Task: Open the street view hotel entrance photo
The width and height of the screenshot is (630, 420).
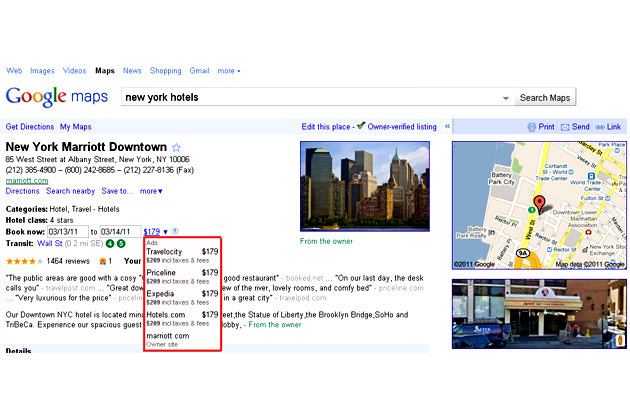Action: click(x=539, y=313)
